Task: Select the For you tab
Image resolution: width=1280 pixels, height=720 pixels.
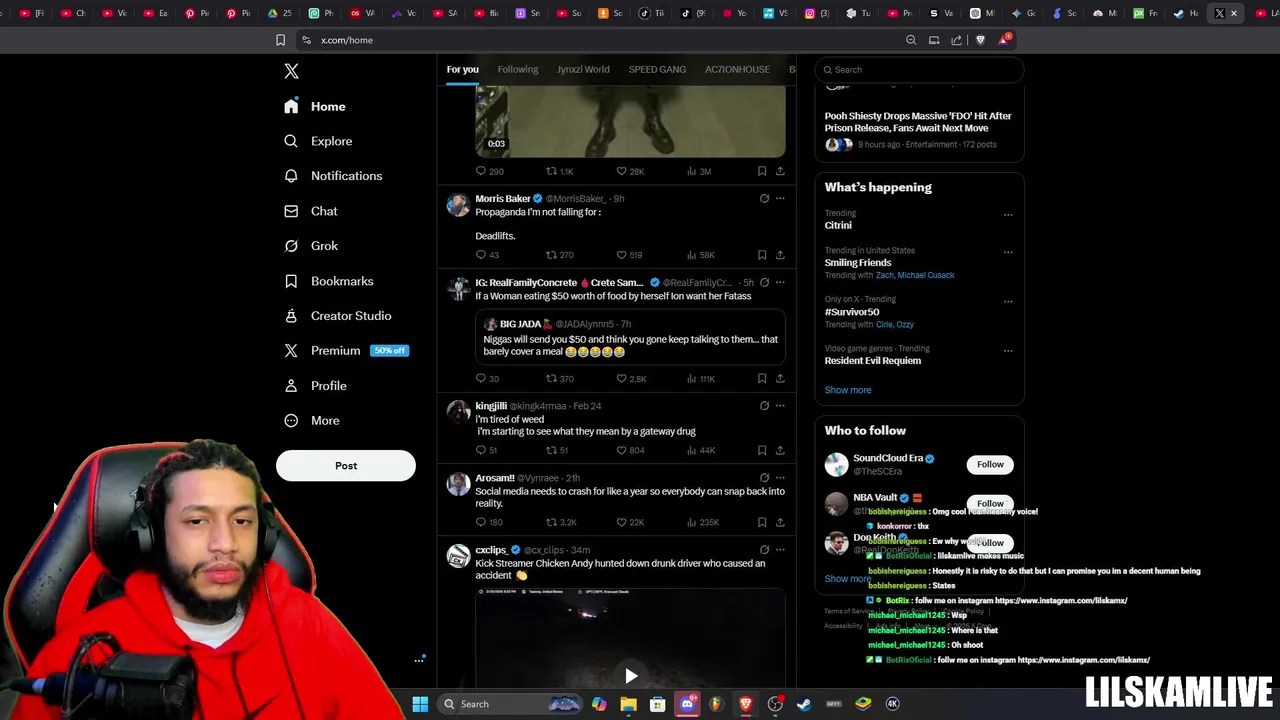Action: pyautogui.click(x=462, y=69)
